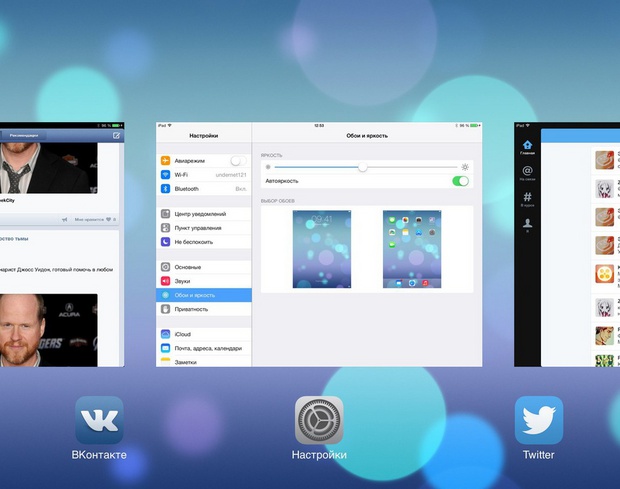Open Звуки settings row
This screenshot has height=489, width=620.
[x=204, y=281]
